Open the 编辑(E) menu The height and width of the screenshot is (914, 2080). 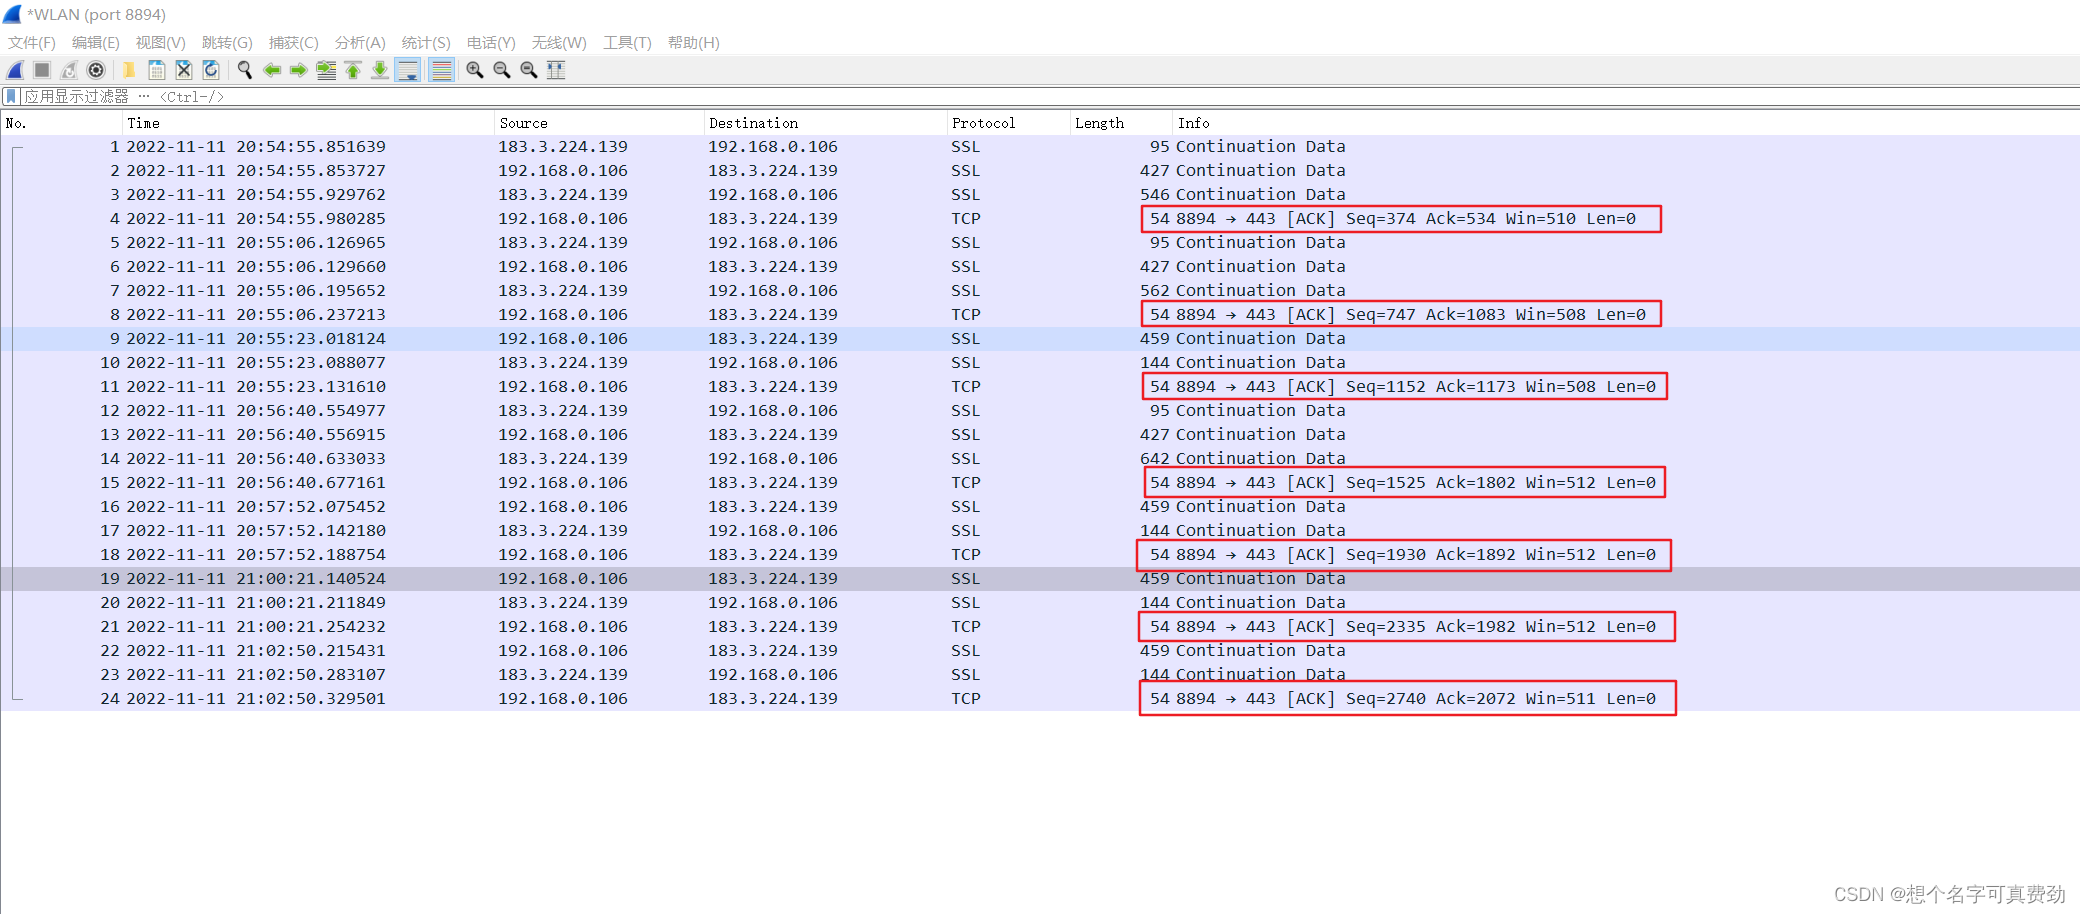(x=96, y=43)
